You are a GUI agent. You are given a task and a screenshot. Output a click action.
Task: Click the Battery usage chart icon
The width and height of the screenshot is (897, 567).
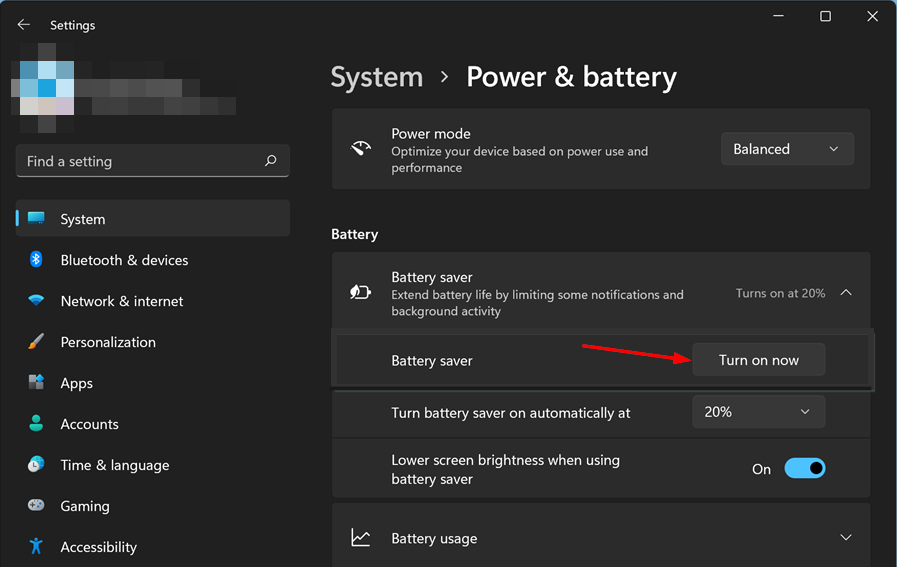[360, 538]
